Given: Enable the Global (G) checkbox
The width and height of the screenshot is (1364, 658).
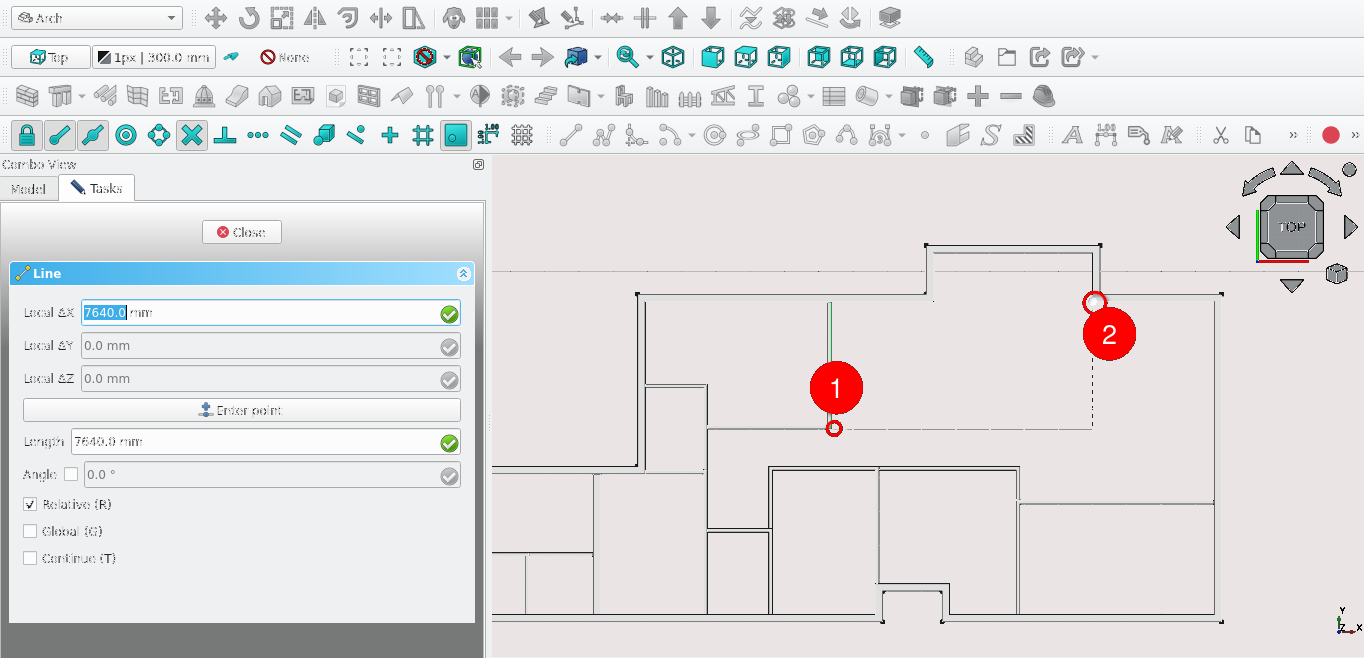Looking at the screenshot, I should point(30,531).
